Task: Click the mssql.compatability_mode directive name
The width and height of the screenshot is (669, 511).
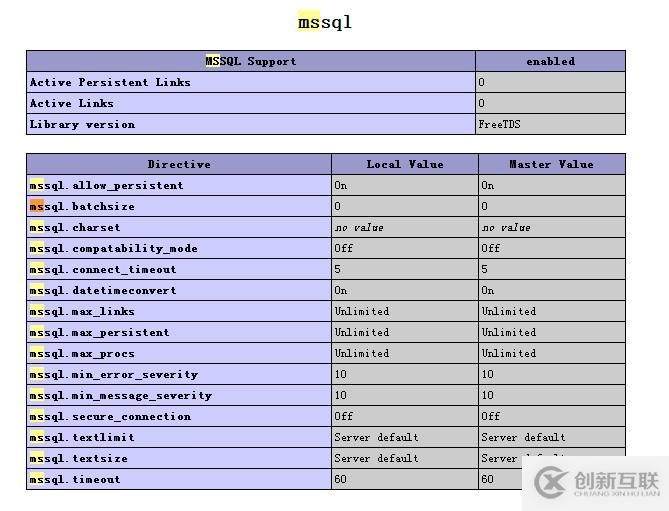Action: [x=114, y=248]
